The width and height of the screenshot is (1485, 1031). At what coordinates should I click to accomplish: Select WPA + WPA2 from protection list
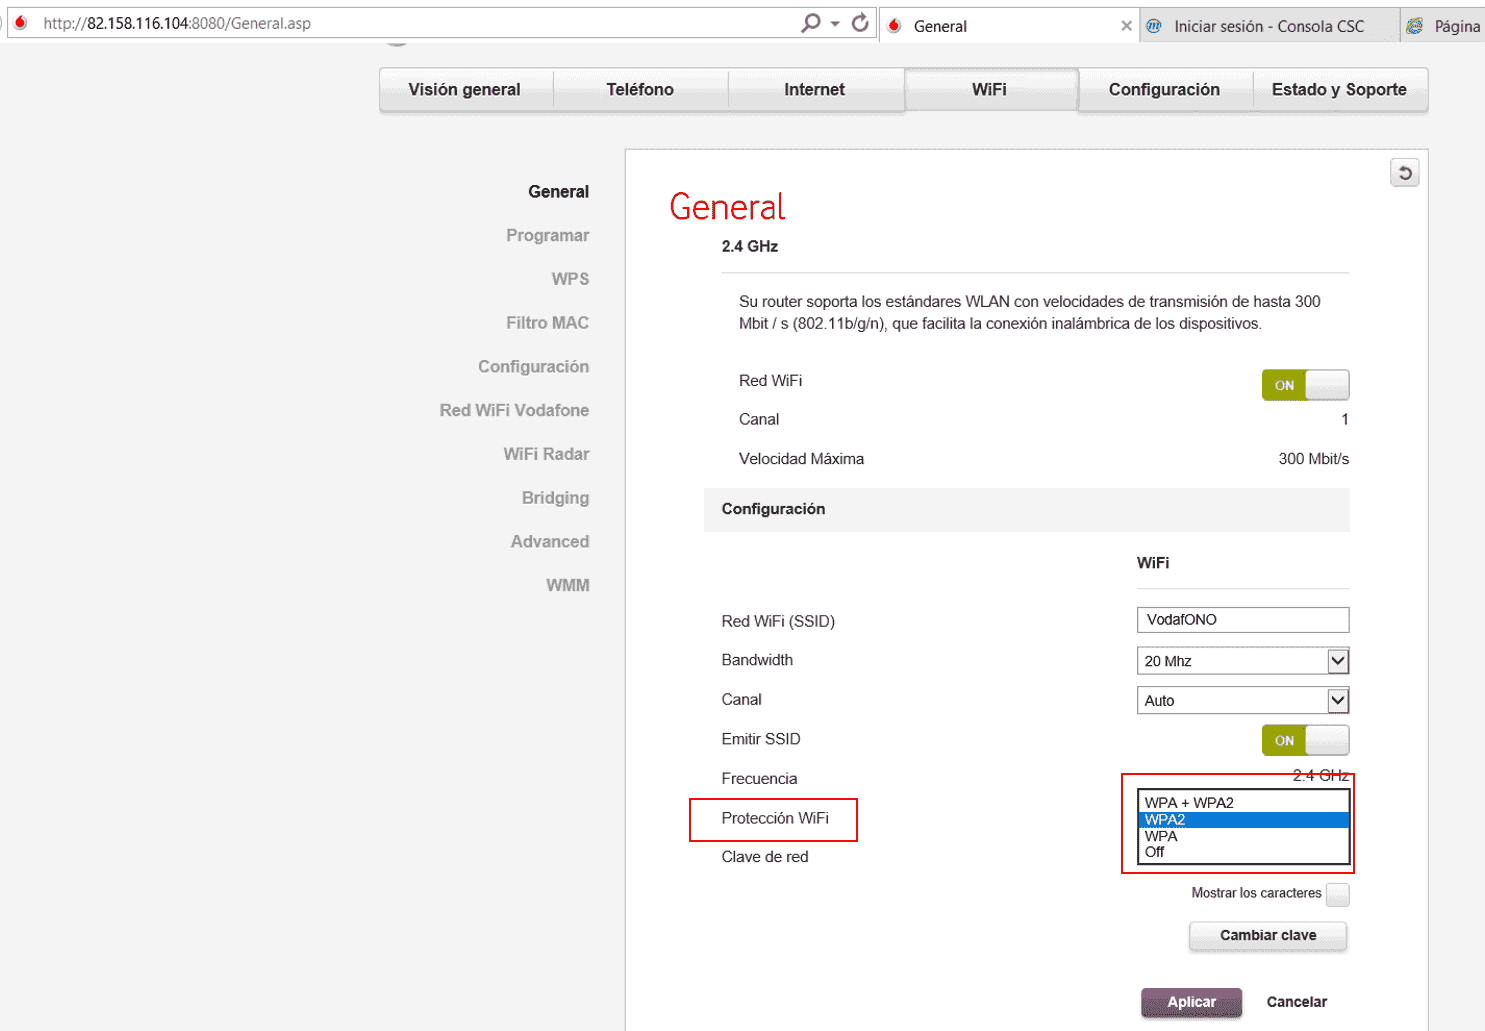1189,802
